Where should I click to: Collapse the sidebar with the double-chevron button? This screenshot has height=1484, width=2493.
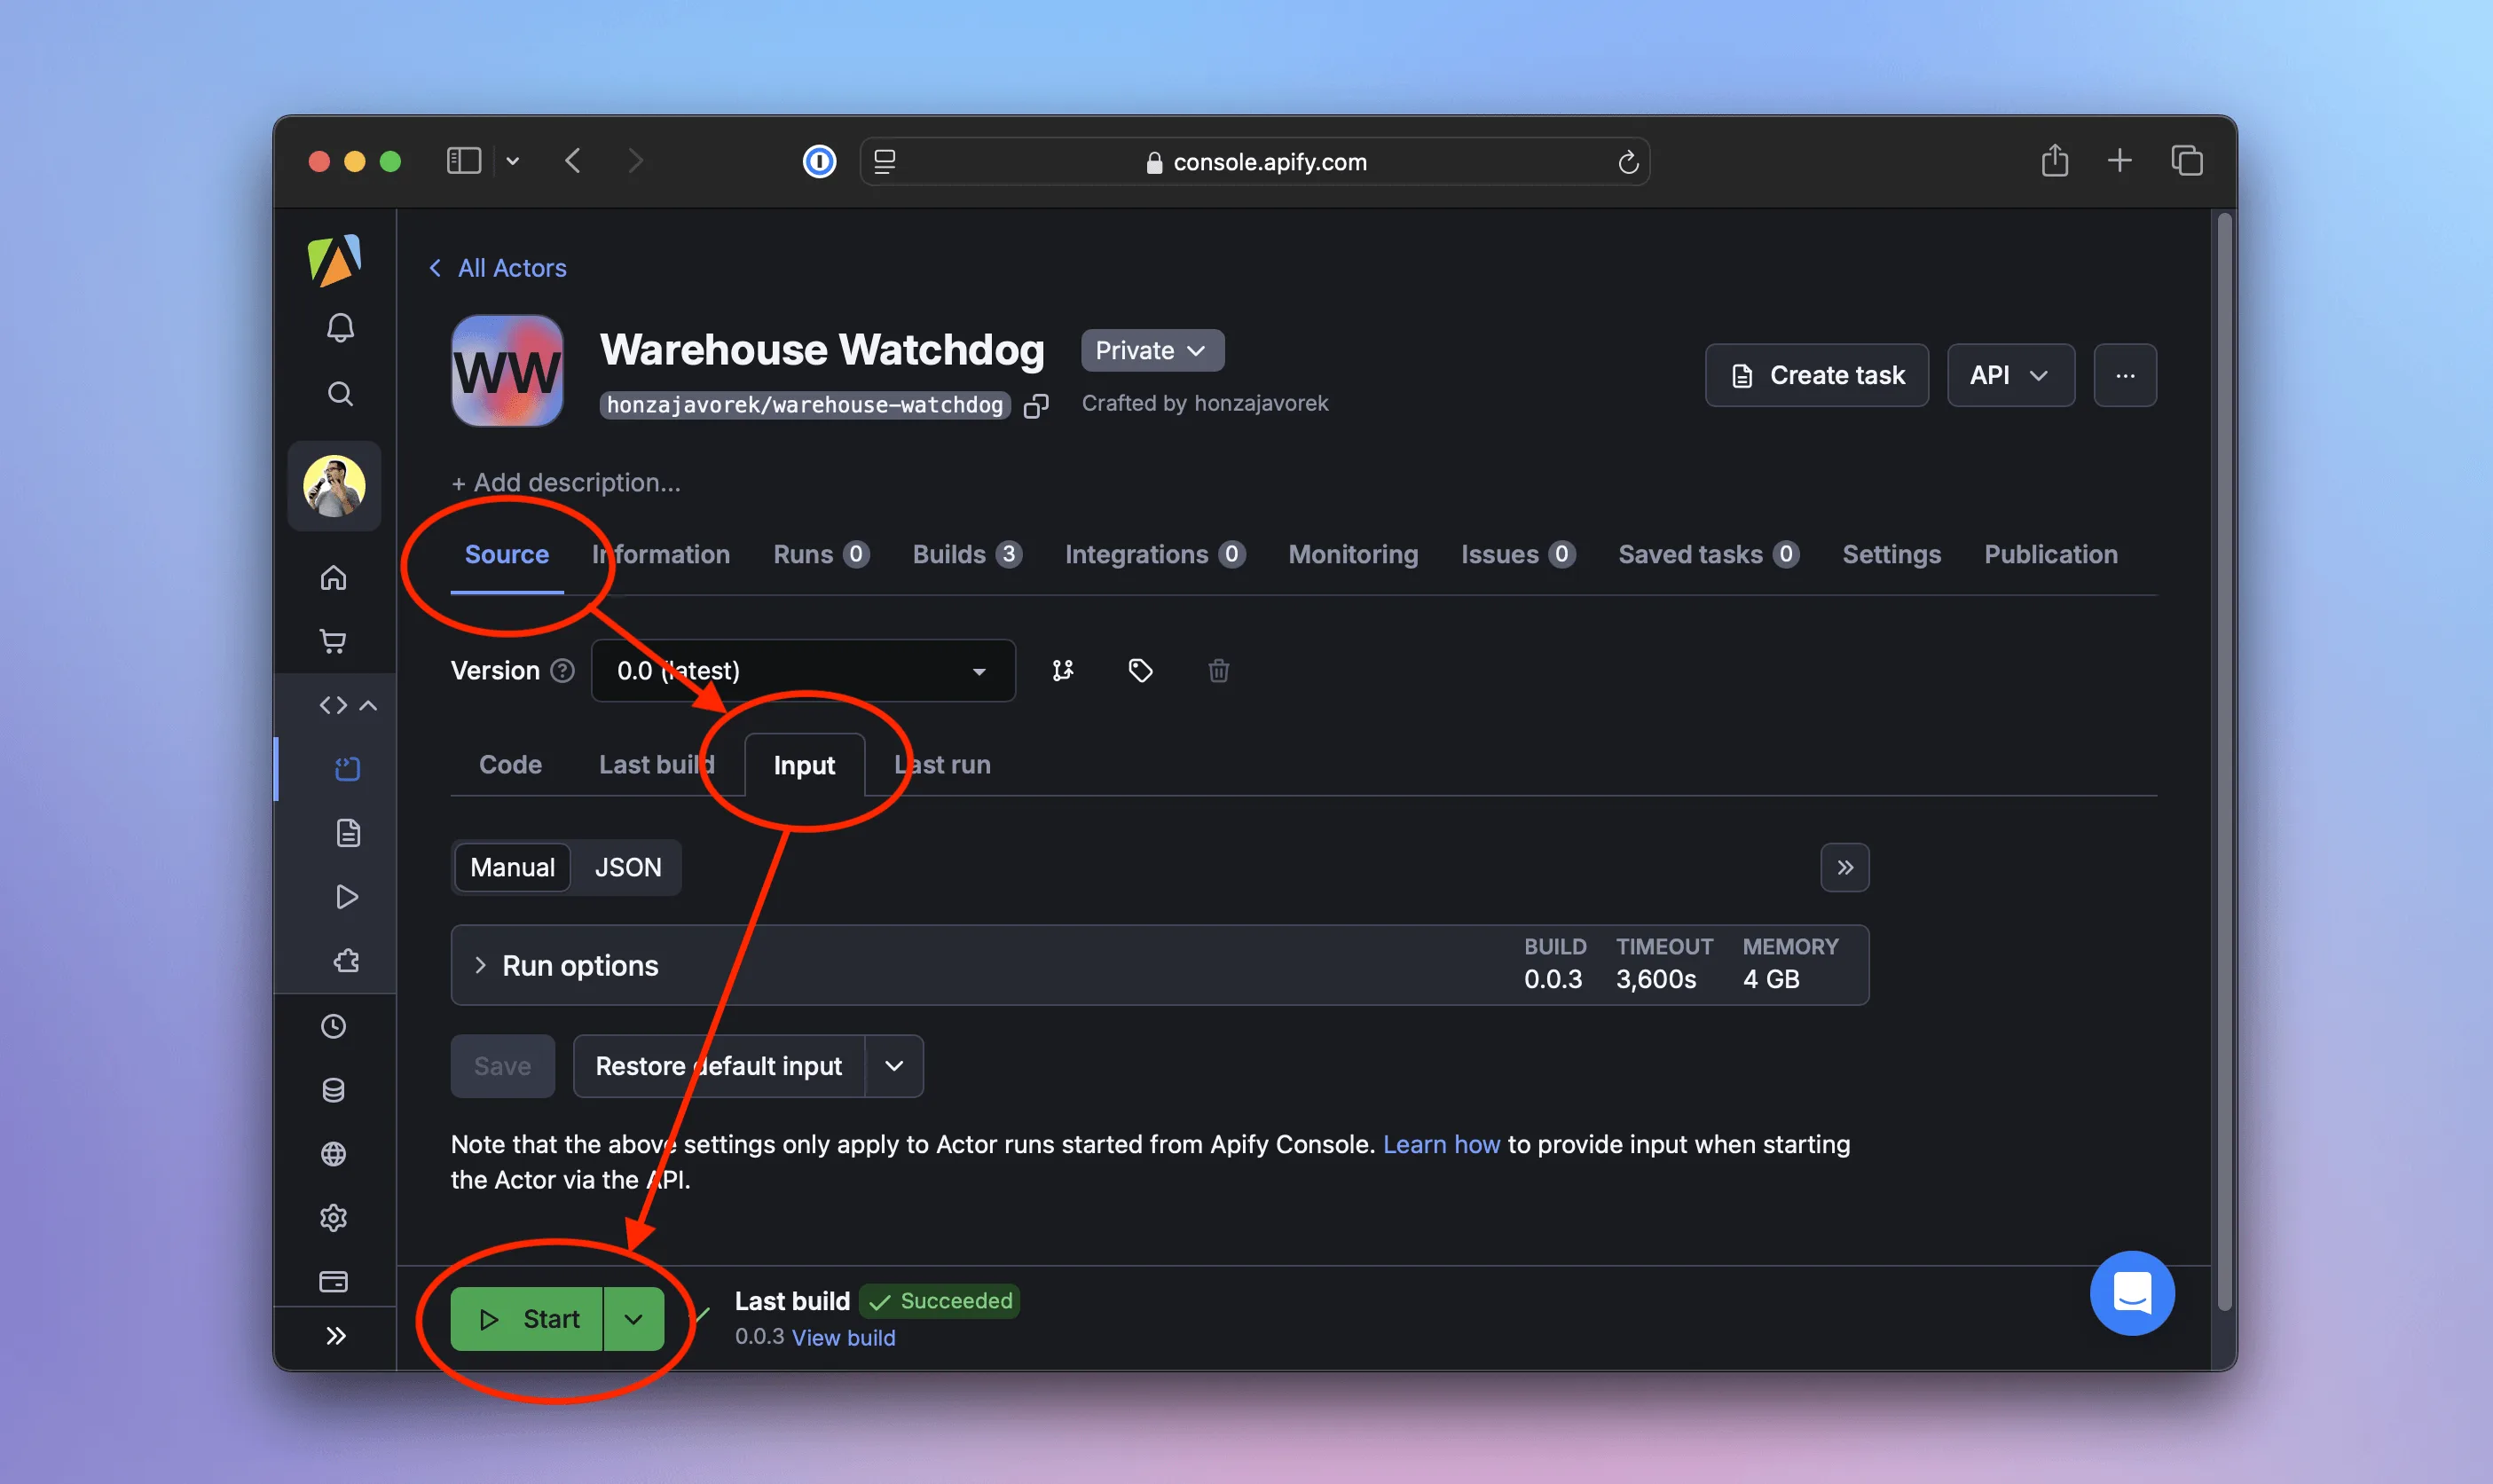click(338, 1335)
